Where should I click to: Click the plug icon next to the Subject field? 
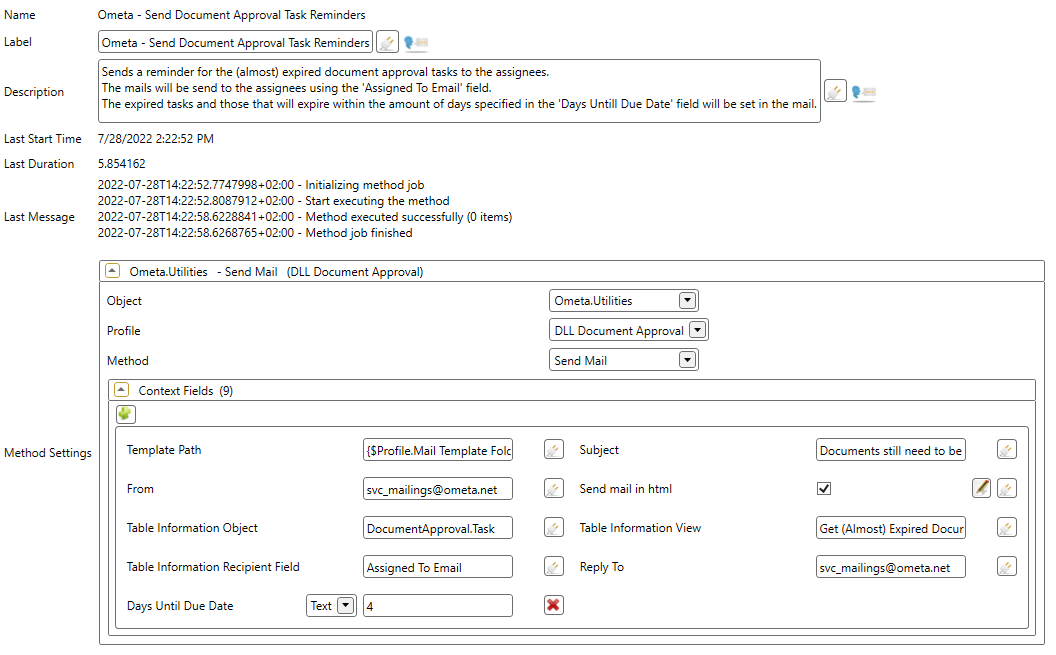pos(1007,449)
